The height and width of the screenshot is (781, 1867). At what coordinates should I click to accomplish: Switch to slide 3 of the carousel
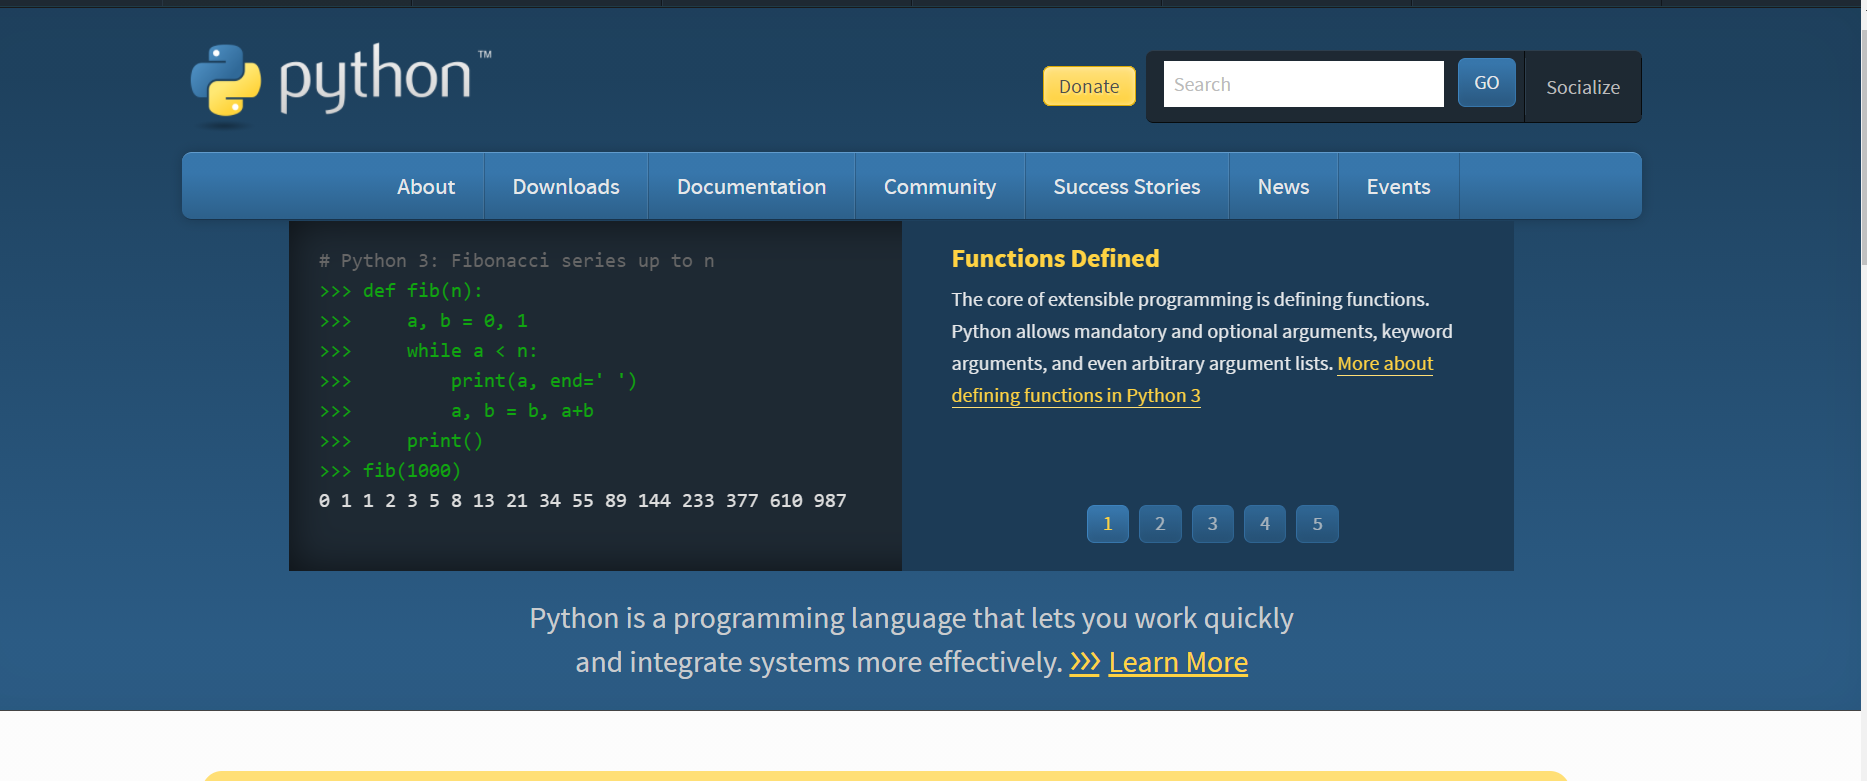[1212, 524]
